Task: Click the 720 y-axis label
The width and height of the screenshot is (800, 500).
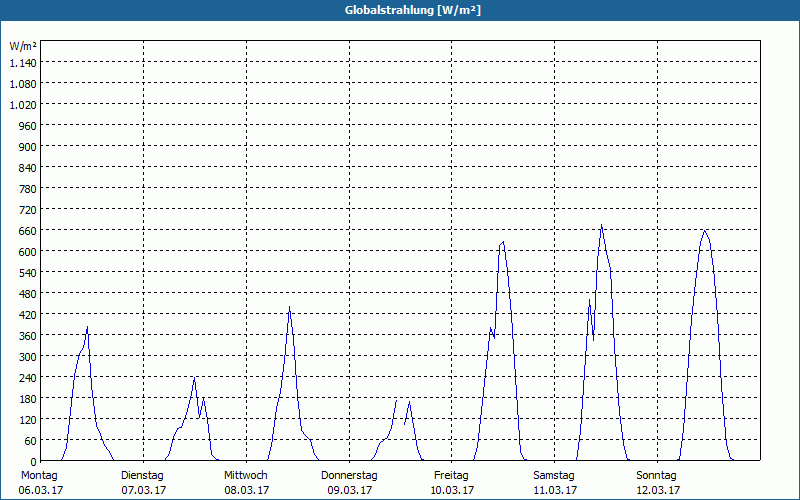Action: coord(28,210)
